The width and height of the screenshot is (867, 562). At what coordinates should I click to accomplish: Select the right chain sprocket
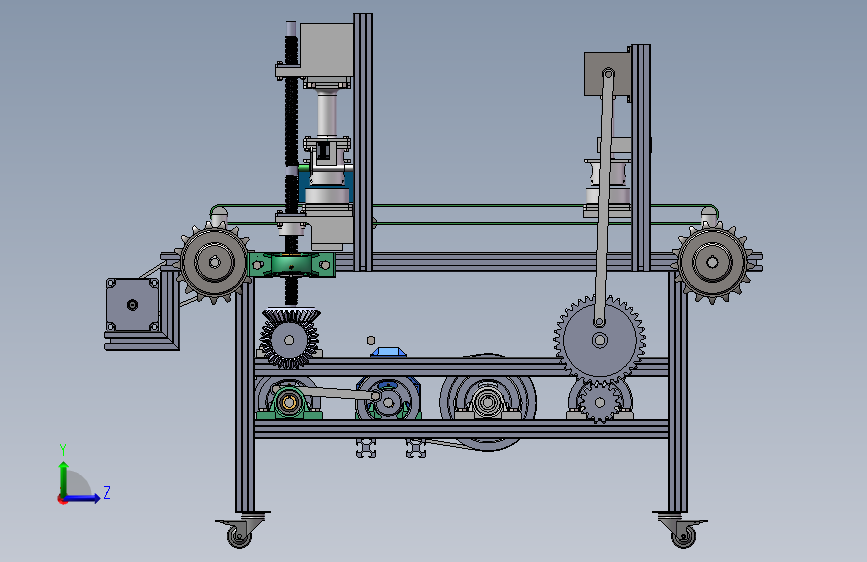(x=712, y=262)
